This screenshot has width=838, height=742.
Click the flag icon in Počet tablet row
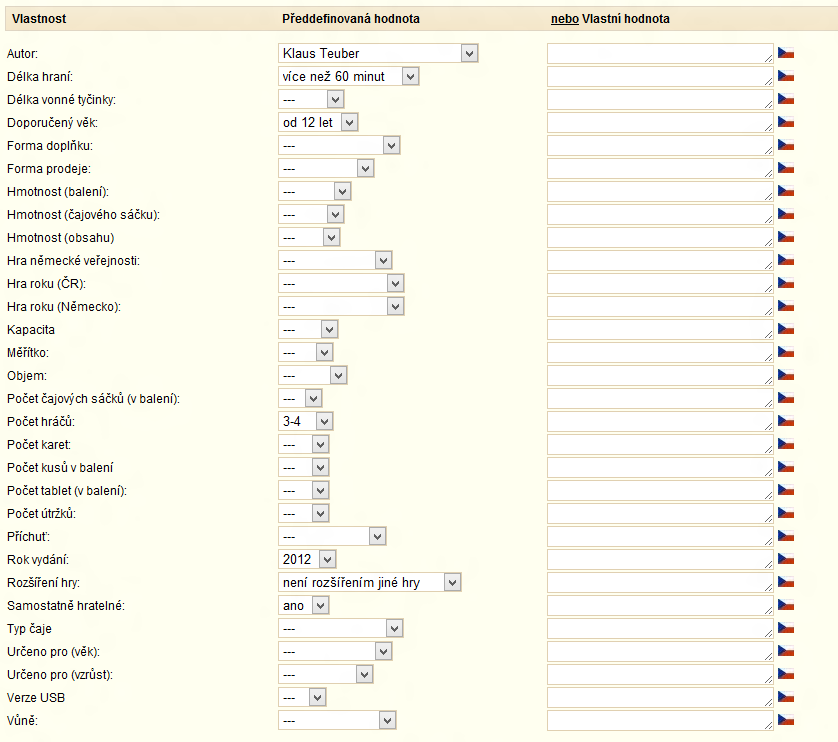[x=786, y=490]
